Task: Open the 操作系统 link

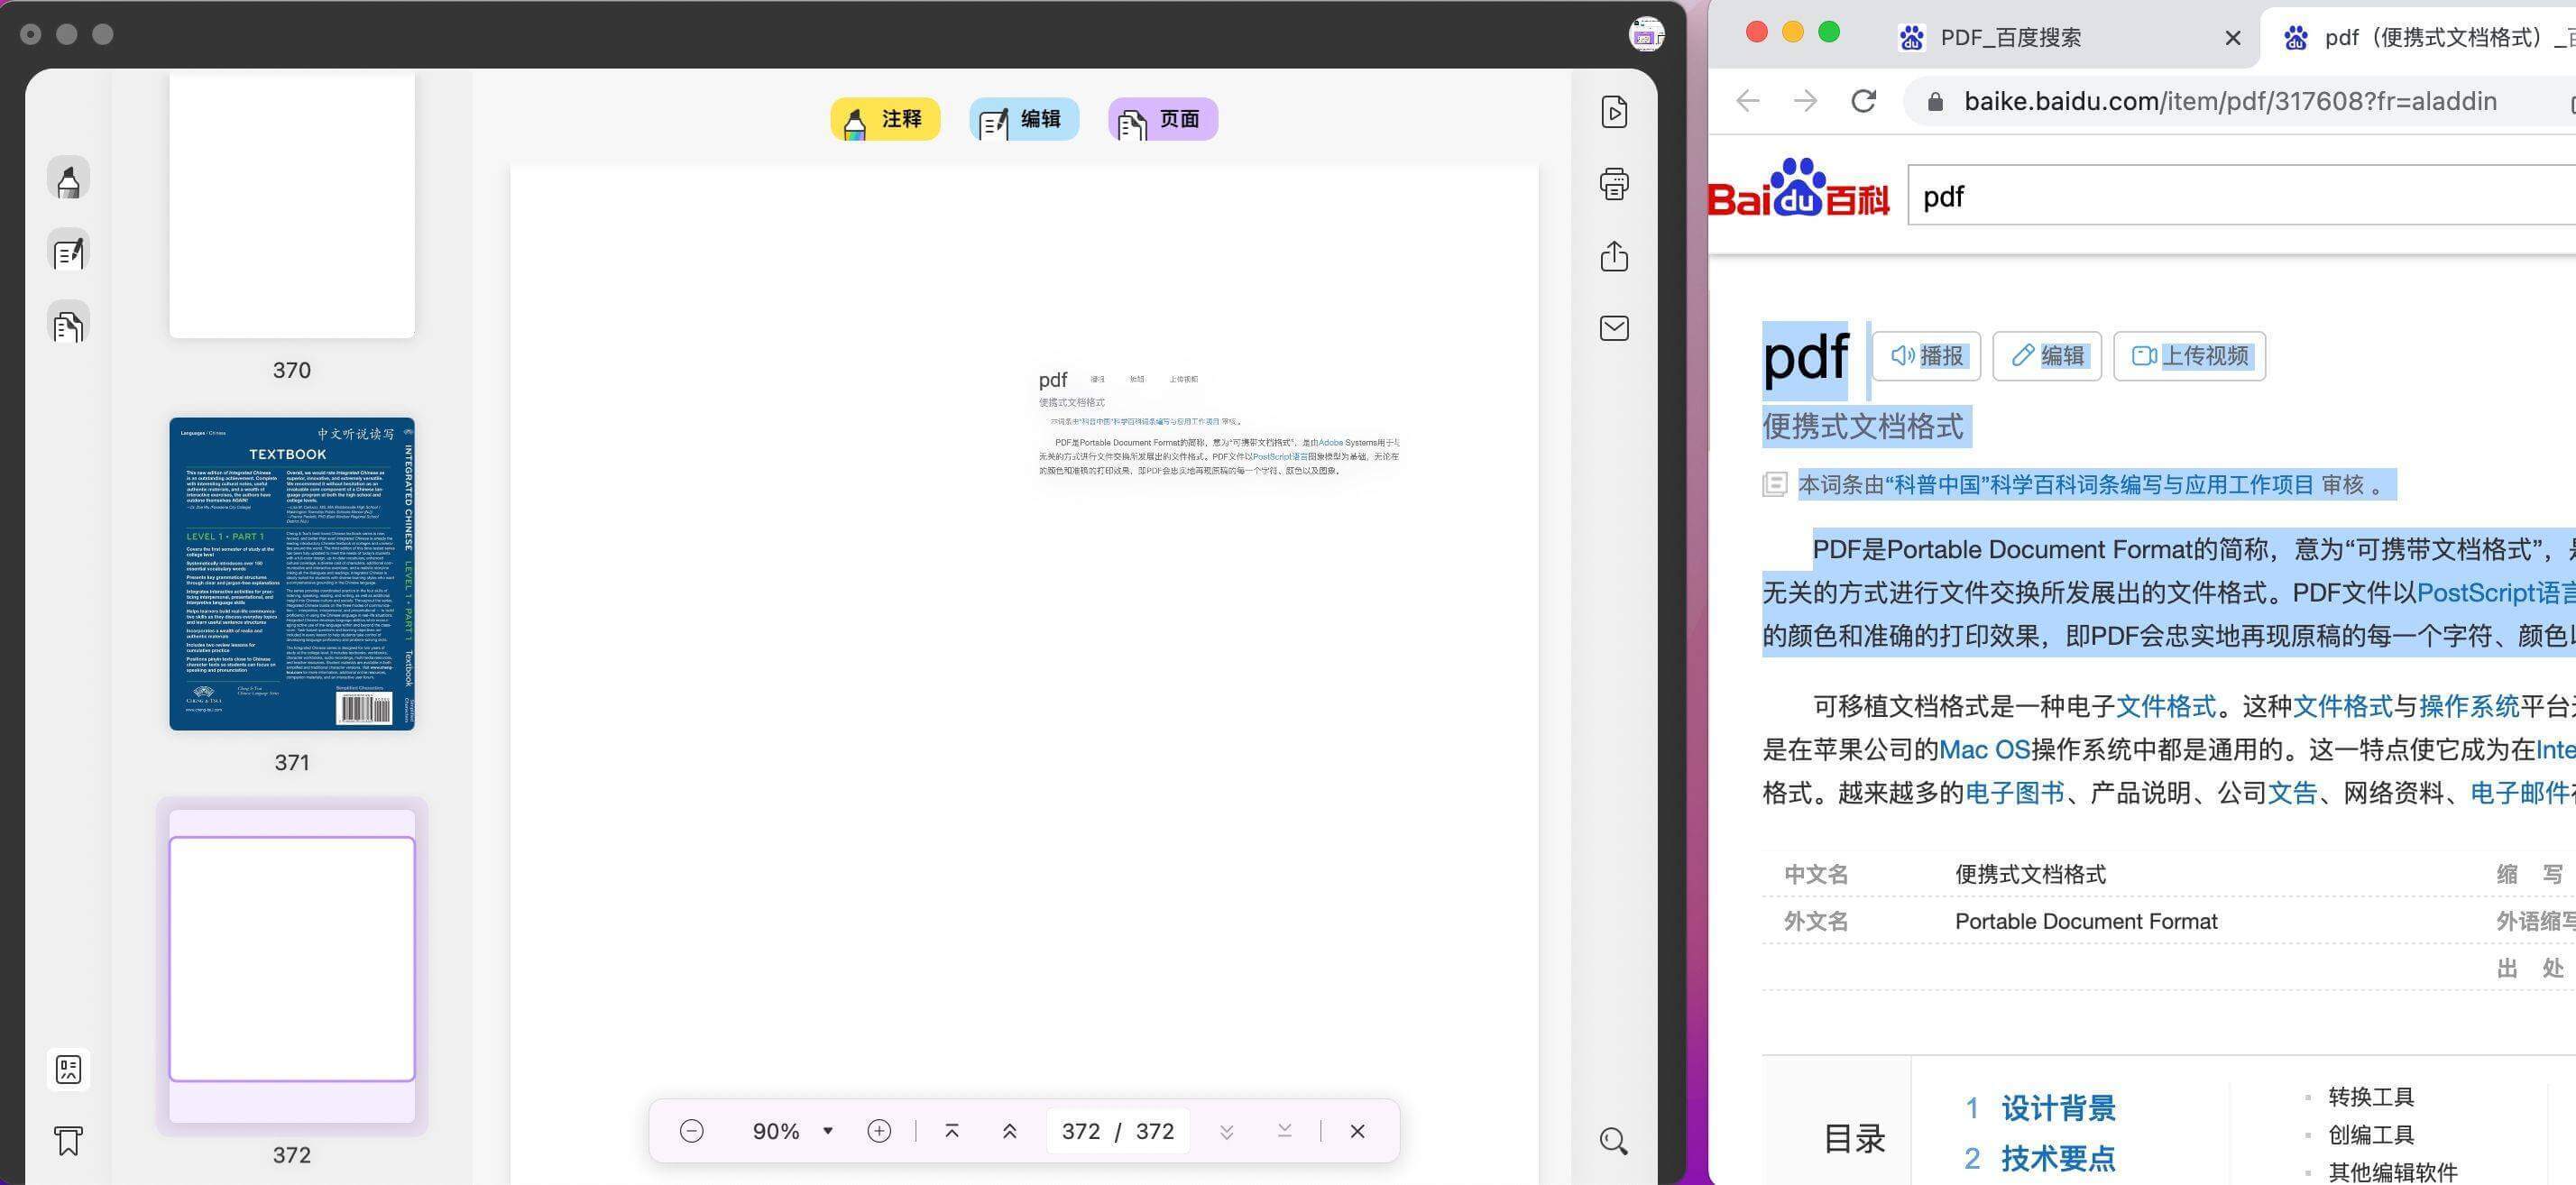Action: (x=2469, y=707)
